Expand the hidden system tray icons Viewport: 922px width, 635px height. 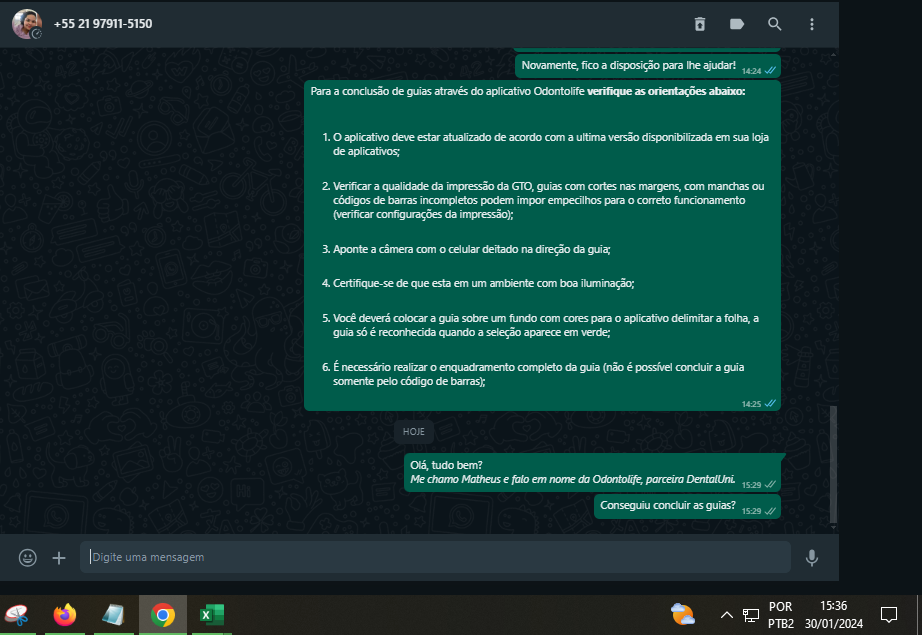click(727, 615)
